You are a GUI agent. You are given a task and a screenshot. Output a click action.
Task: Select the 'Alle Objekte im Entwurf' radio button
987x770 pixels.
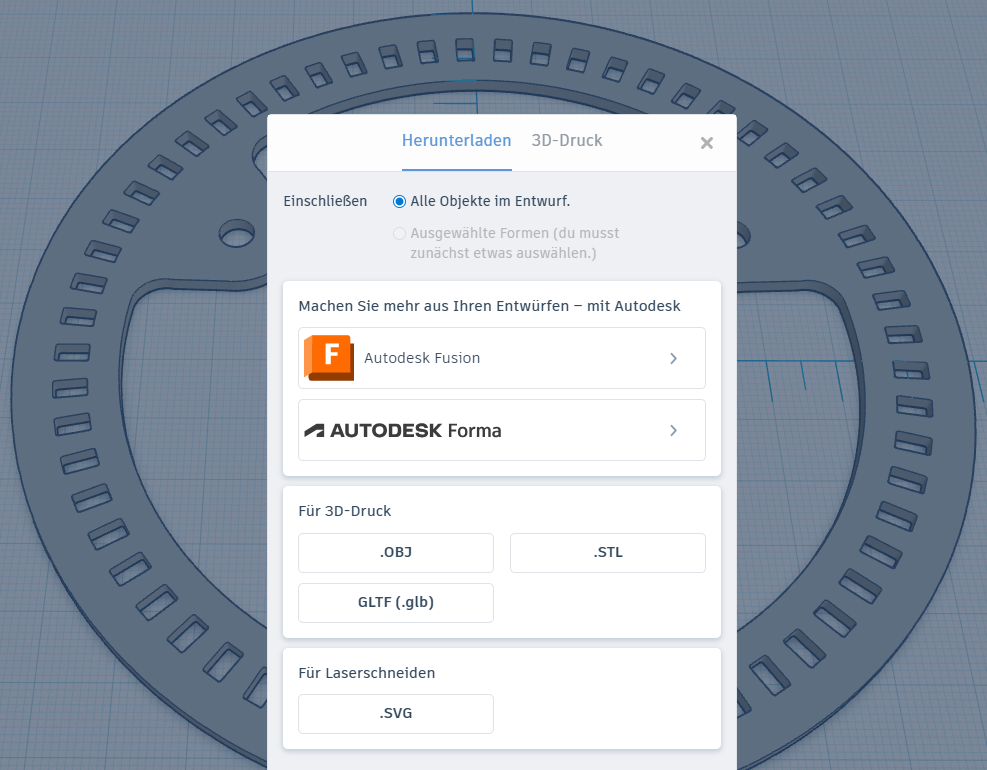point(400,201)
